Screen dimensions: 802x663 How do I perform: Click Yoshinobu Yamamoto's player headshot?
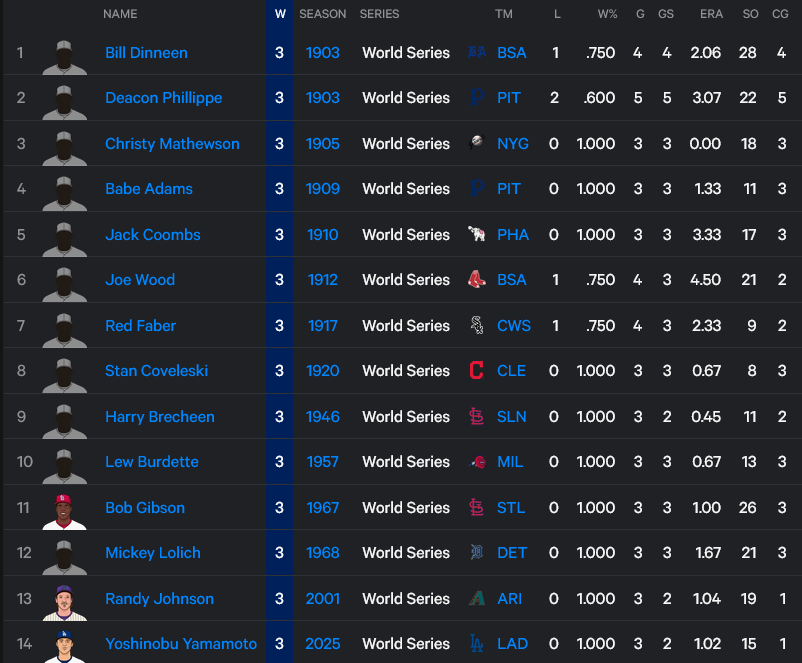(x=64, y=647)
